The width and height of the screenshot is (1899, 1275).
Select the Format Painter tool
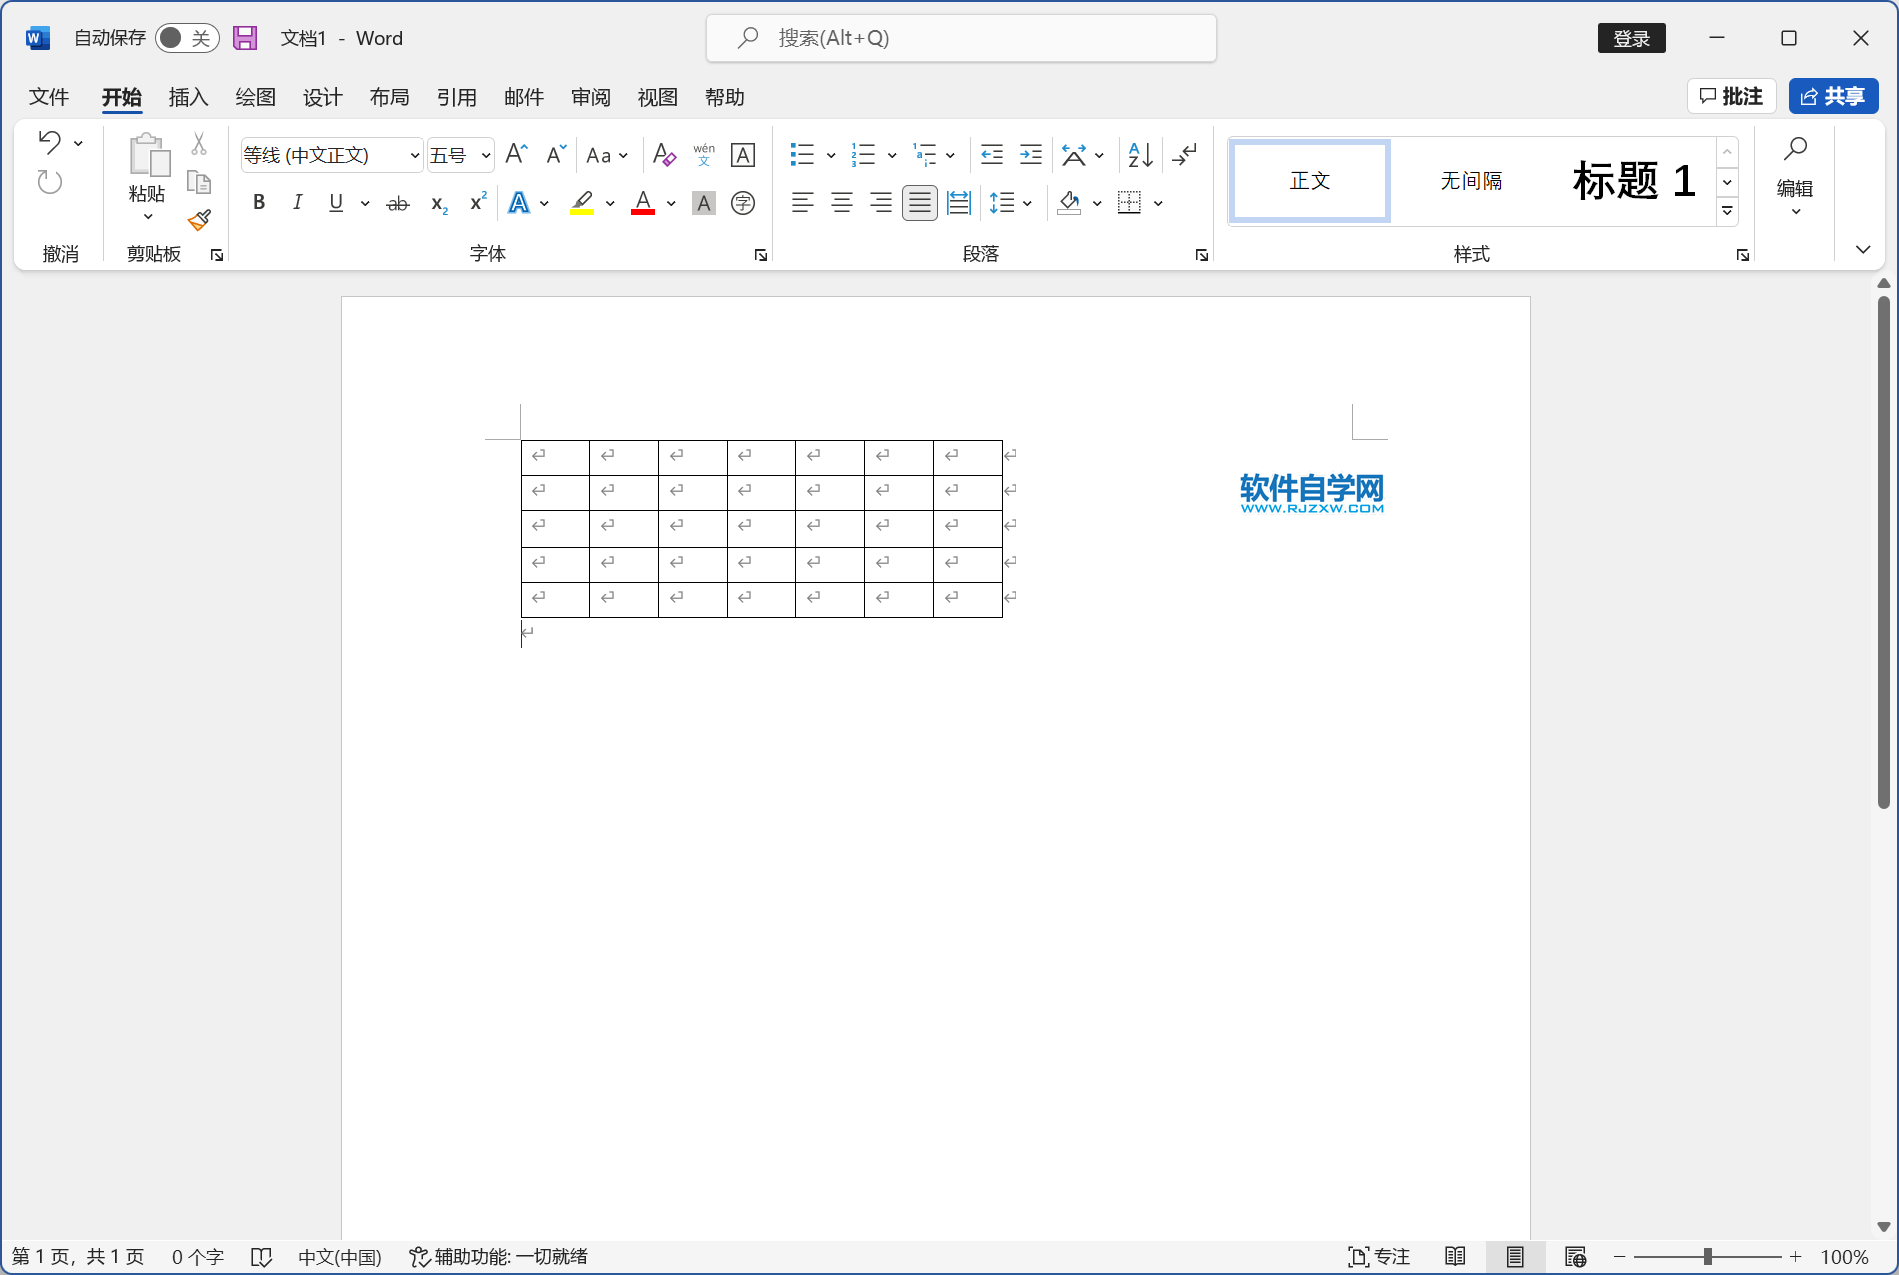tap(199, 220)
